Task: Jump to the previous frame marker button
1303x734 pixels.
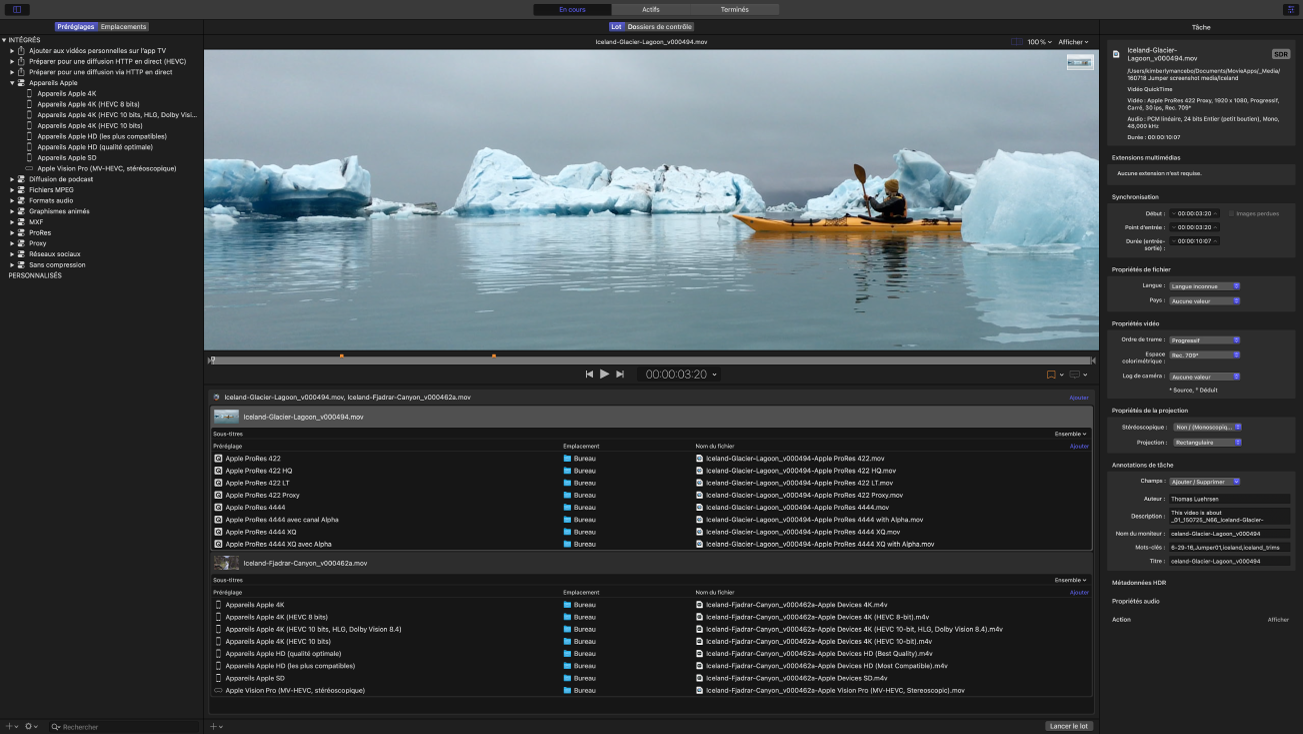Action: tap(589, 374)
